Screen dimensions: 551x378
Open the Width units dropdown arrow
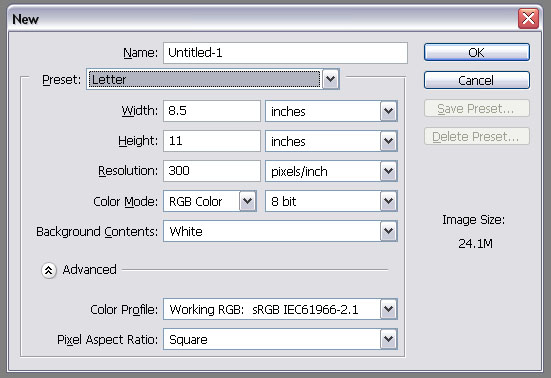click(x=388, y=111)
